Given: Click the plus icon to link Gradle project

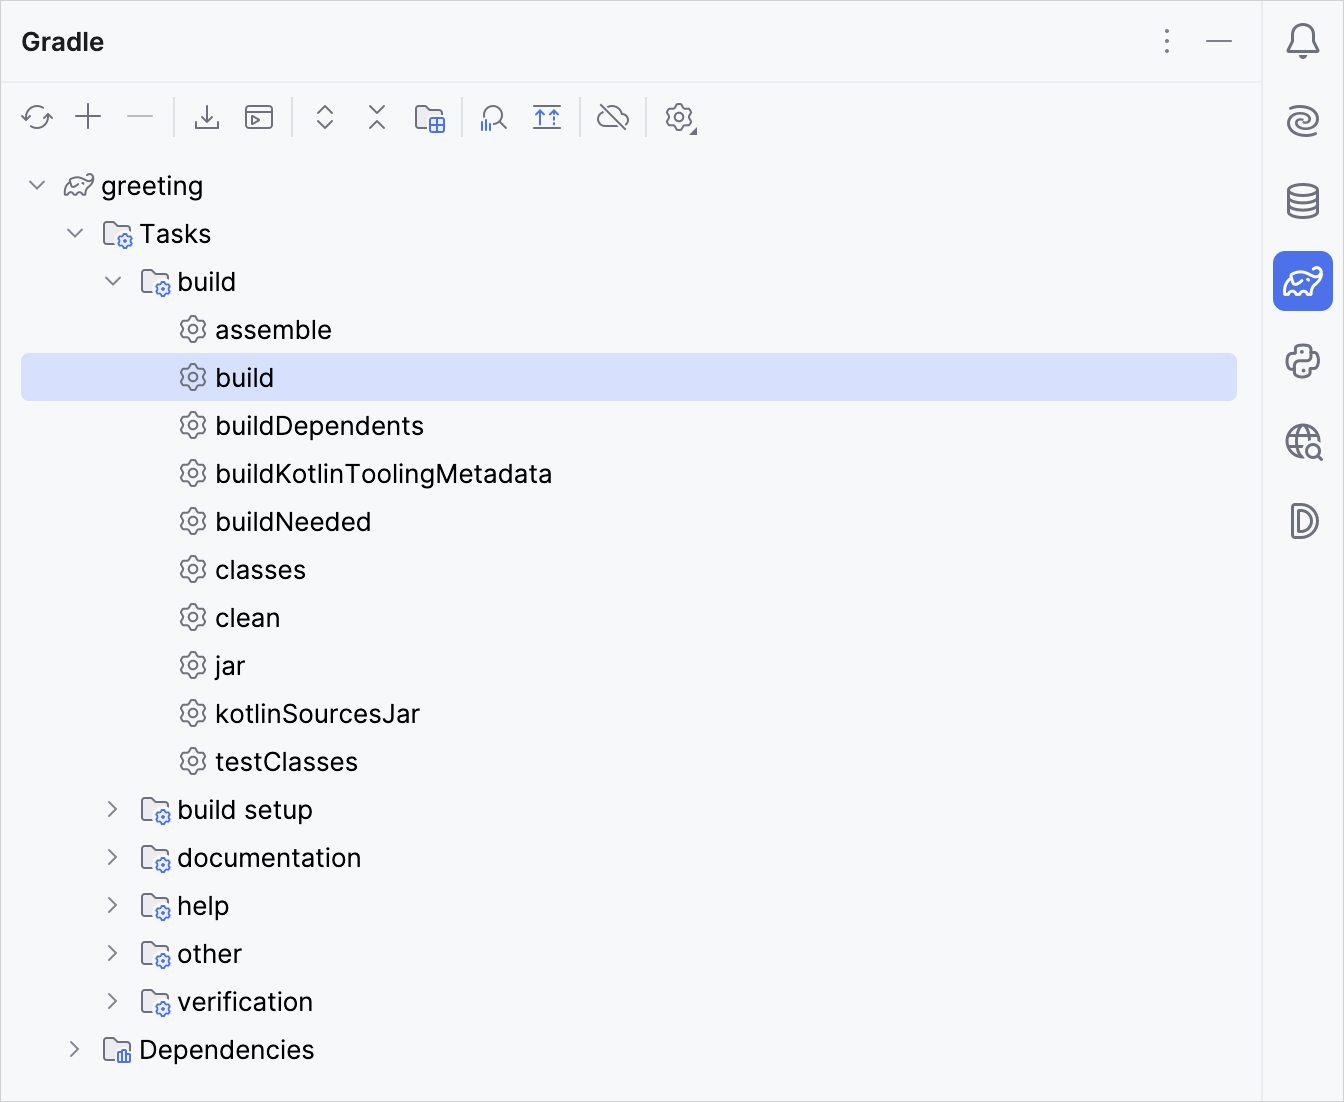Looking at the screenshot, I should pos(89,118).
